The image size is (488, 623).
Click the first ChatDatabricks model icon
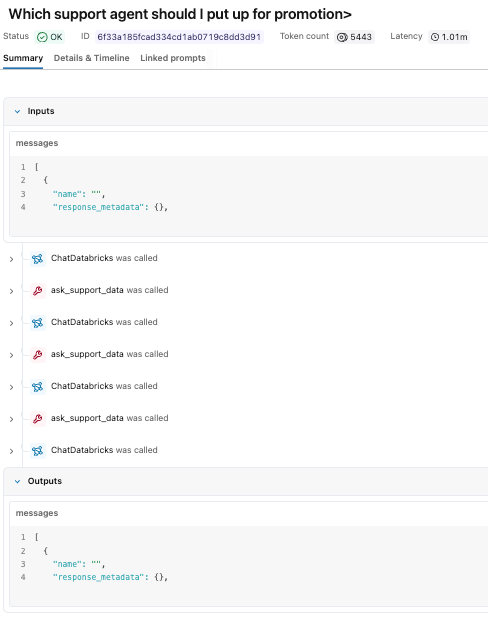pos(38,259)
